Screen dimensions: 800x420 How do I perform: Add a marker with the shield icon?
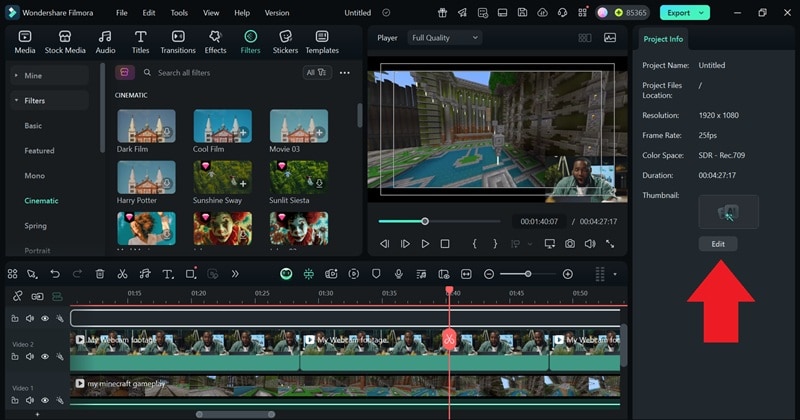pos(376,274)
